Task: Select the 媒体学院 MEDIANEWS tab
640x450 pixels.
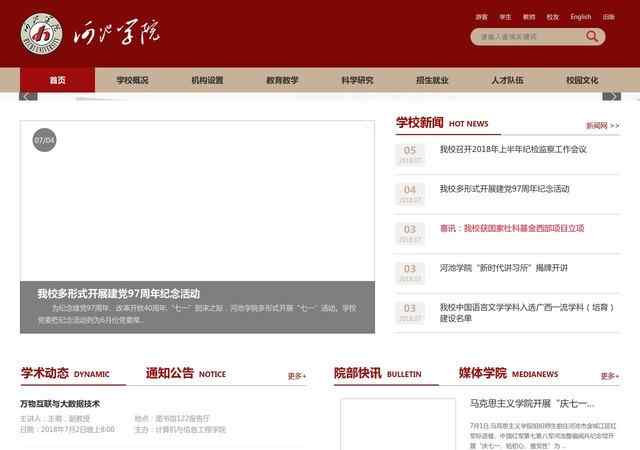Action: click(508, 373)
